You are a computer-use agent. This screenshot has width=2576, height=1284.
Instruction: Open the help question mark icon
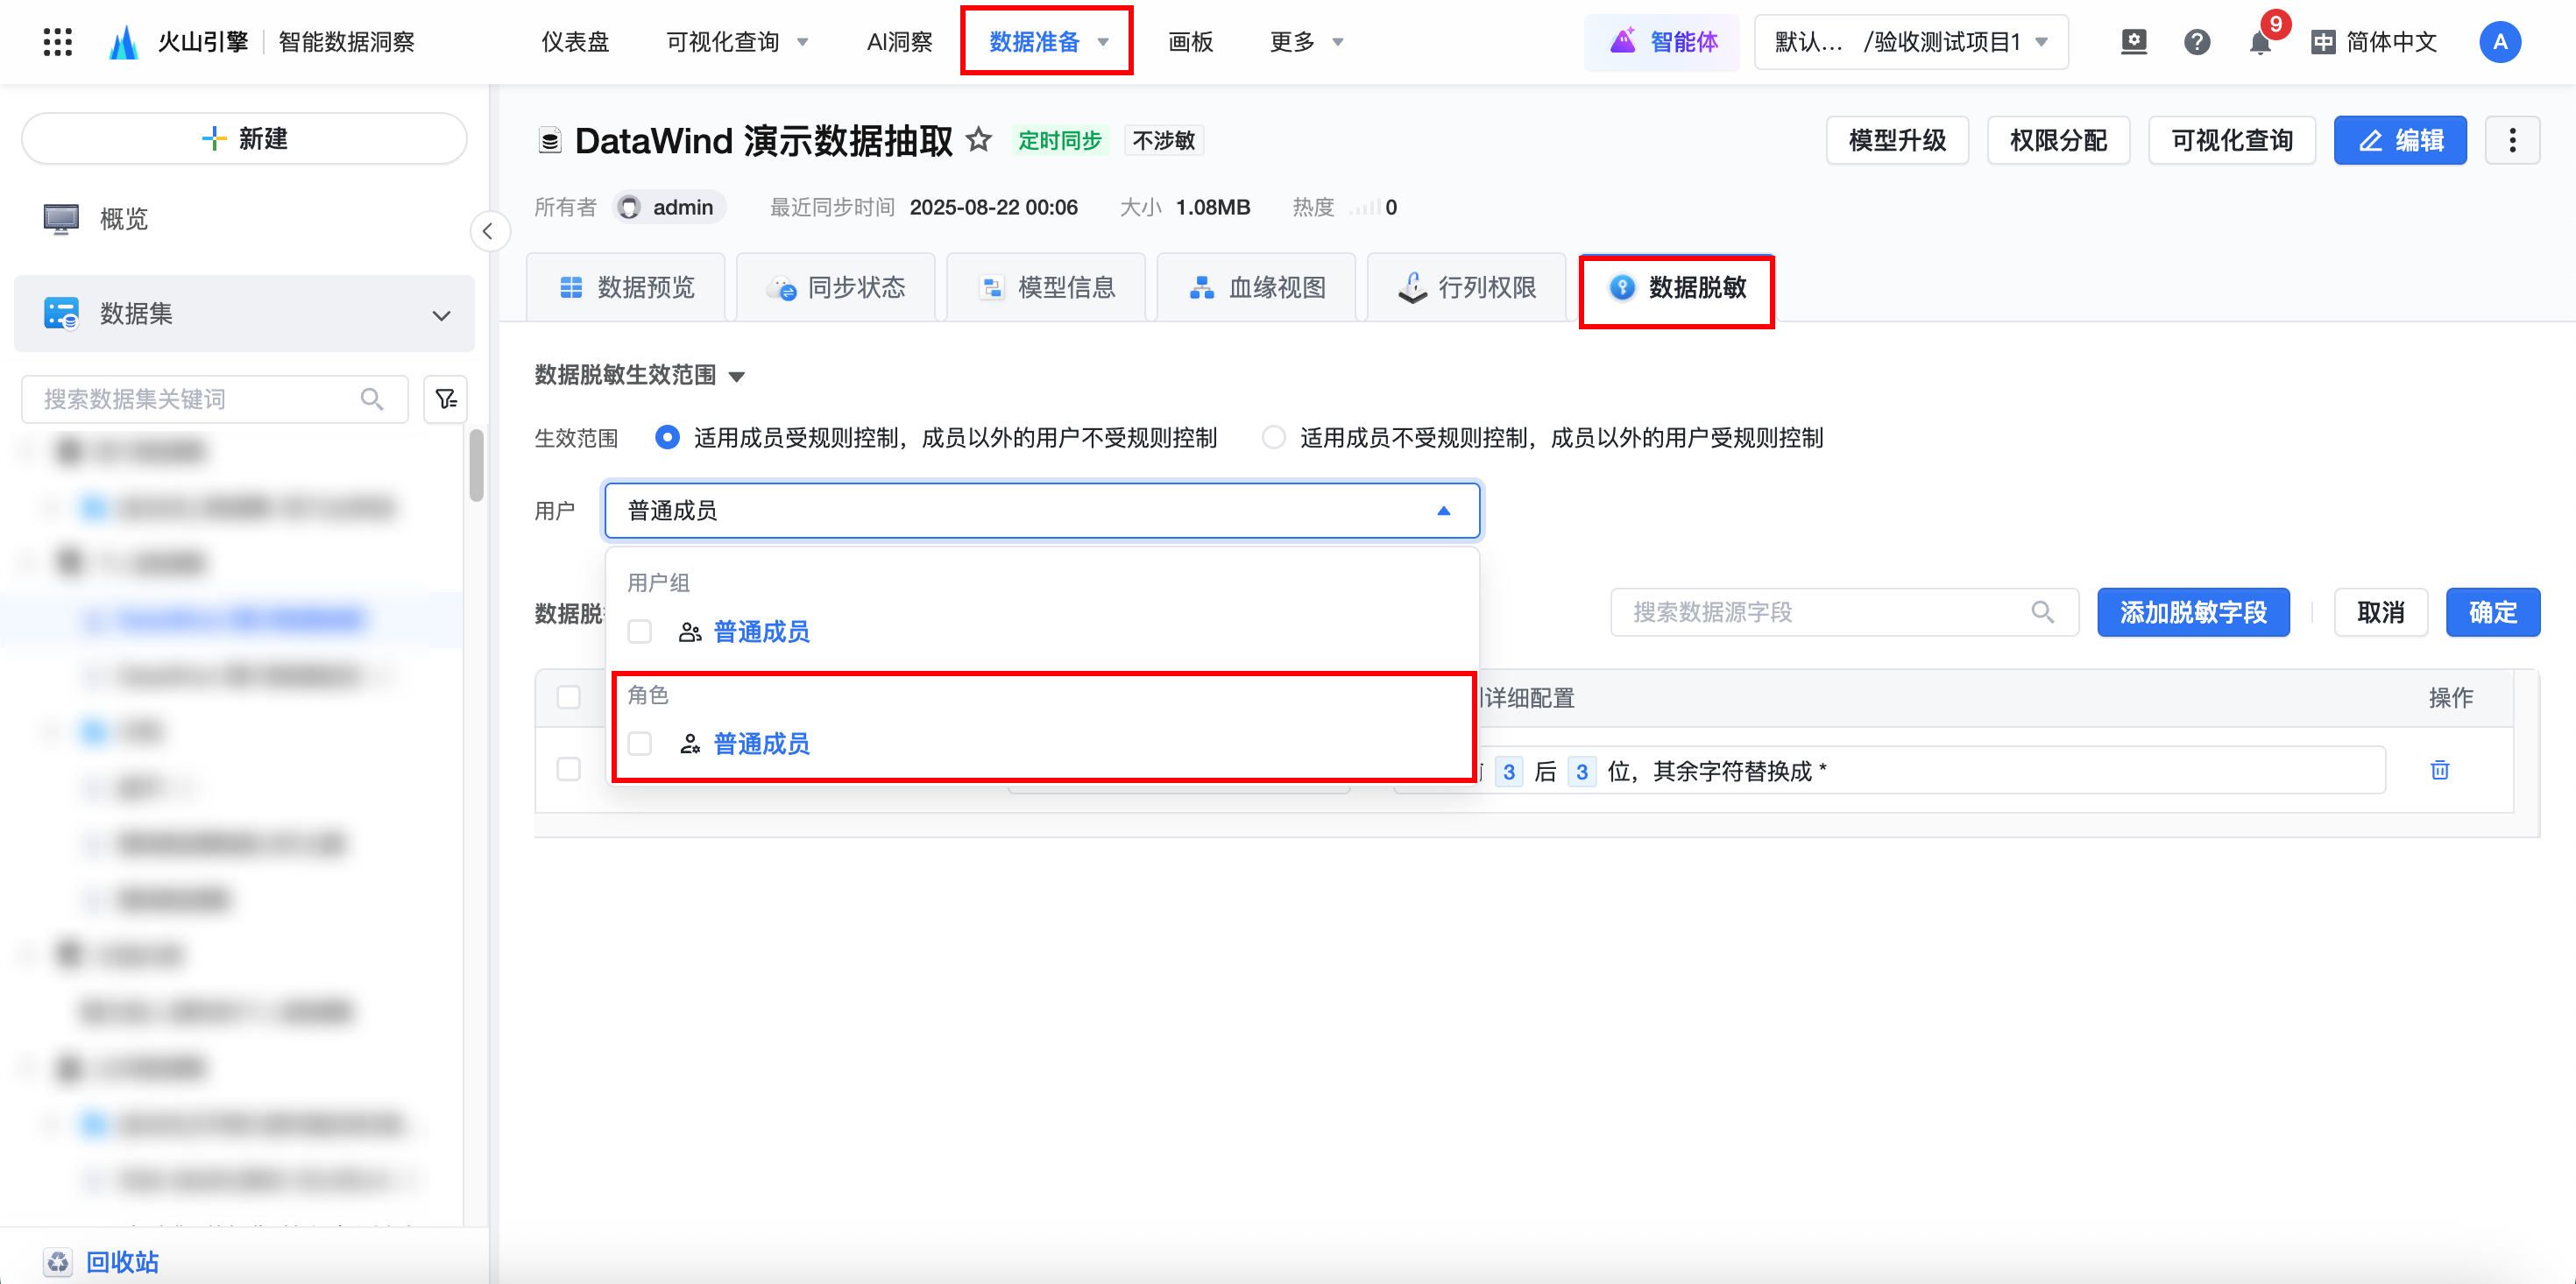point(2196,42)
